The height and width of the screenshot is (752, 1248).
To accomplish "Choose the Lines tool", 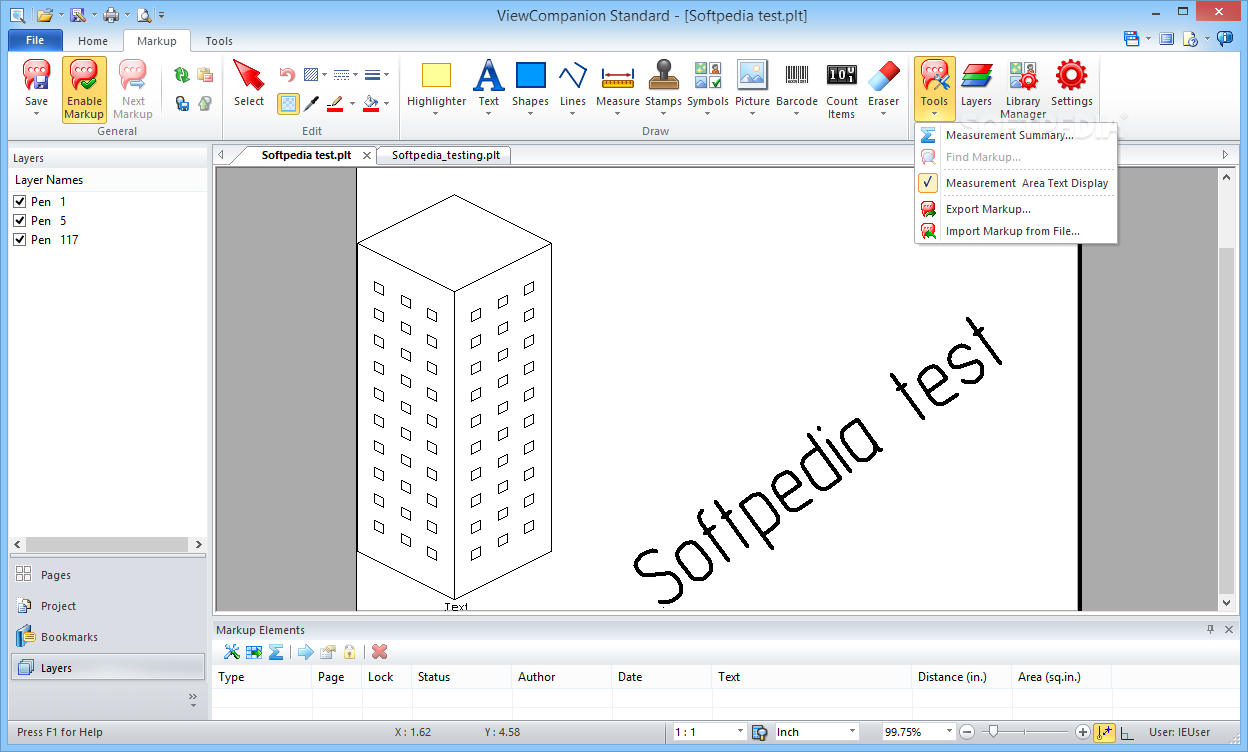I will point(573,86).
